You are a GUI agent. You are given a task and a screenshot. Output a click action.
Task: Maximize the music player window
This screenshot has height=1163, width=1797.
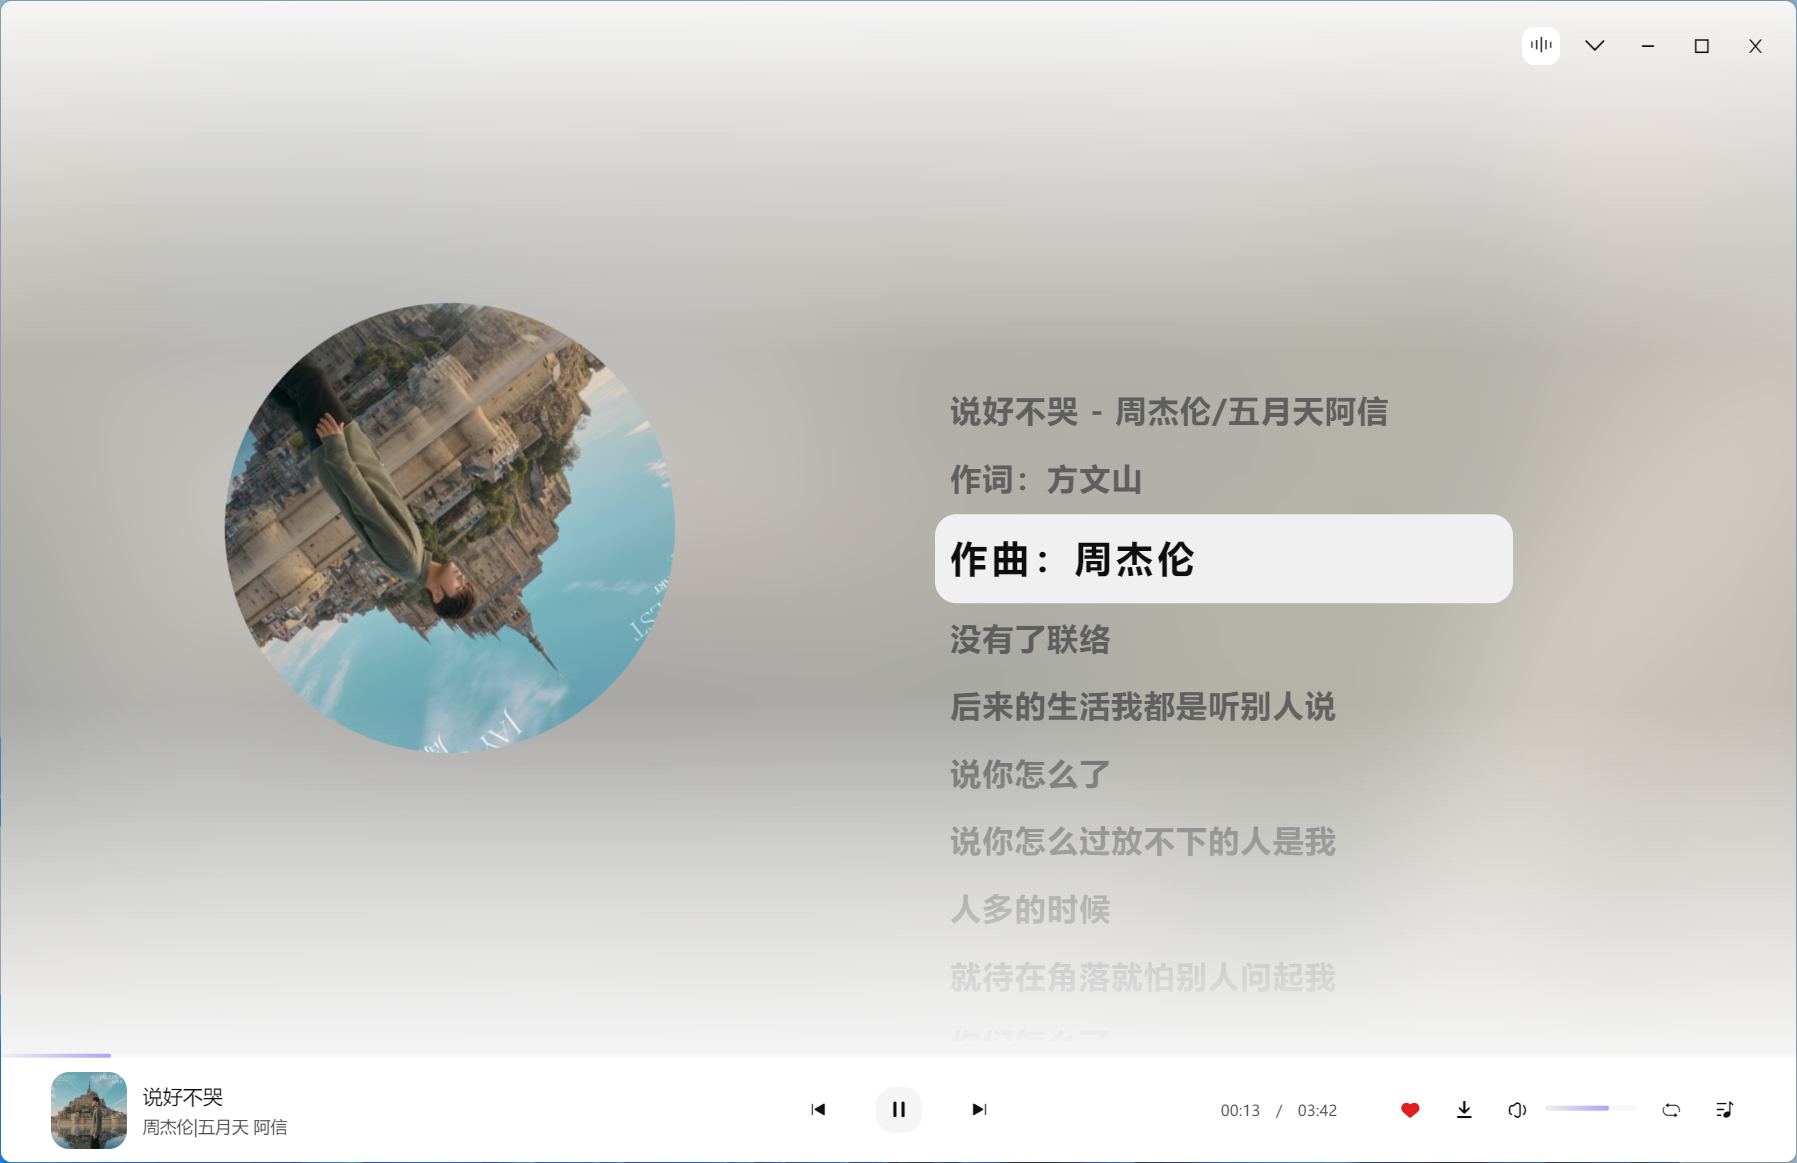point(1702,46)
